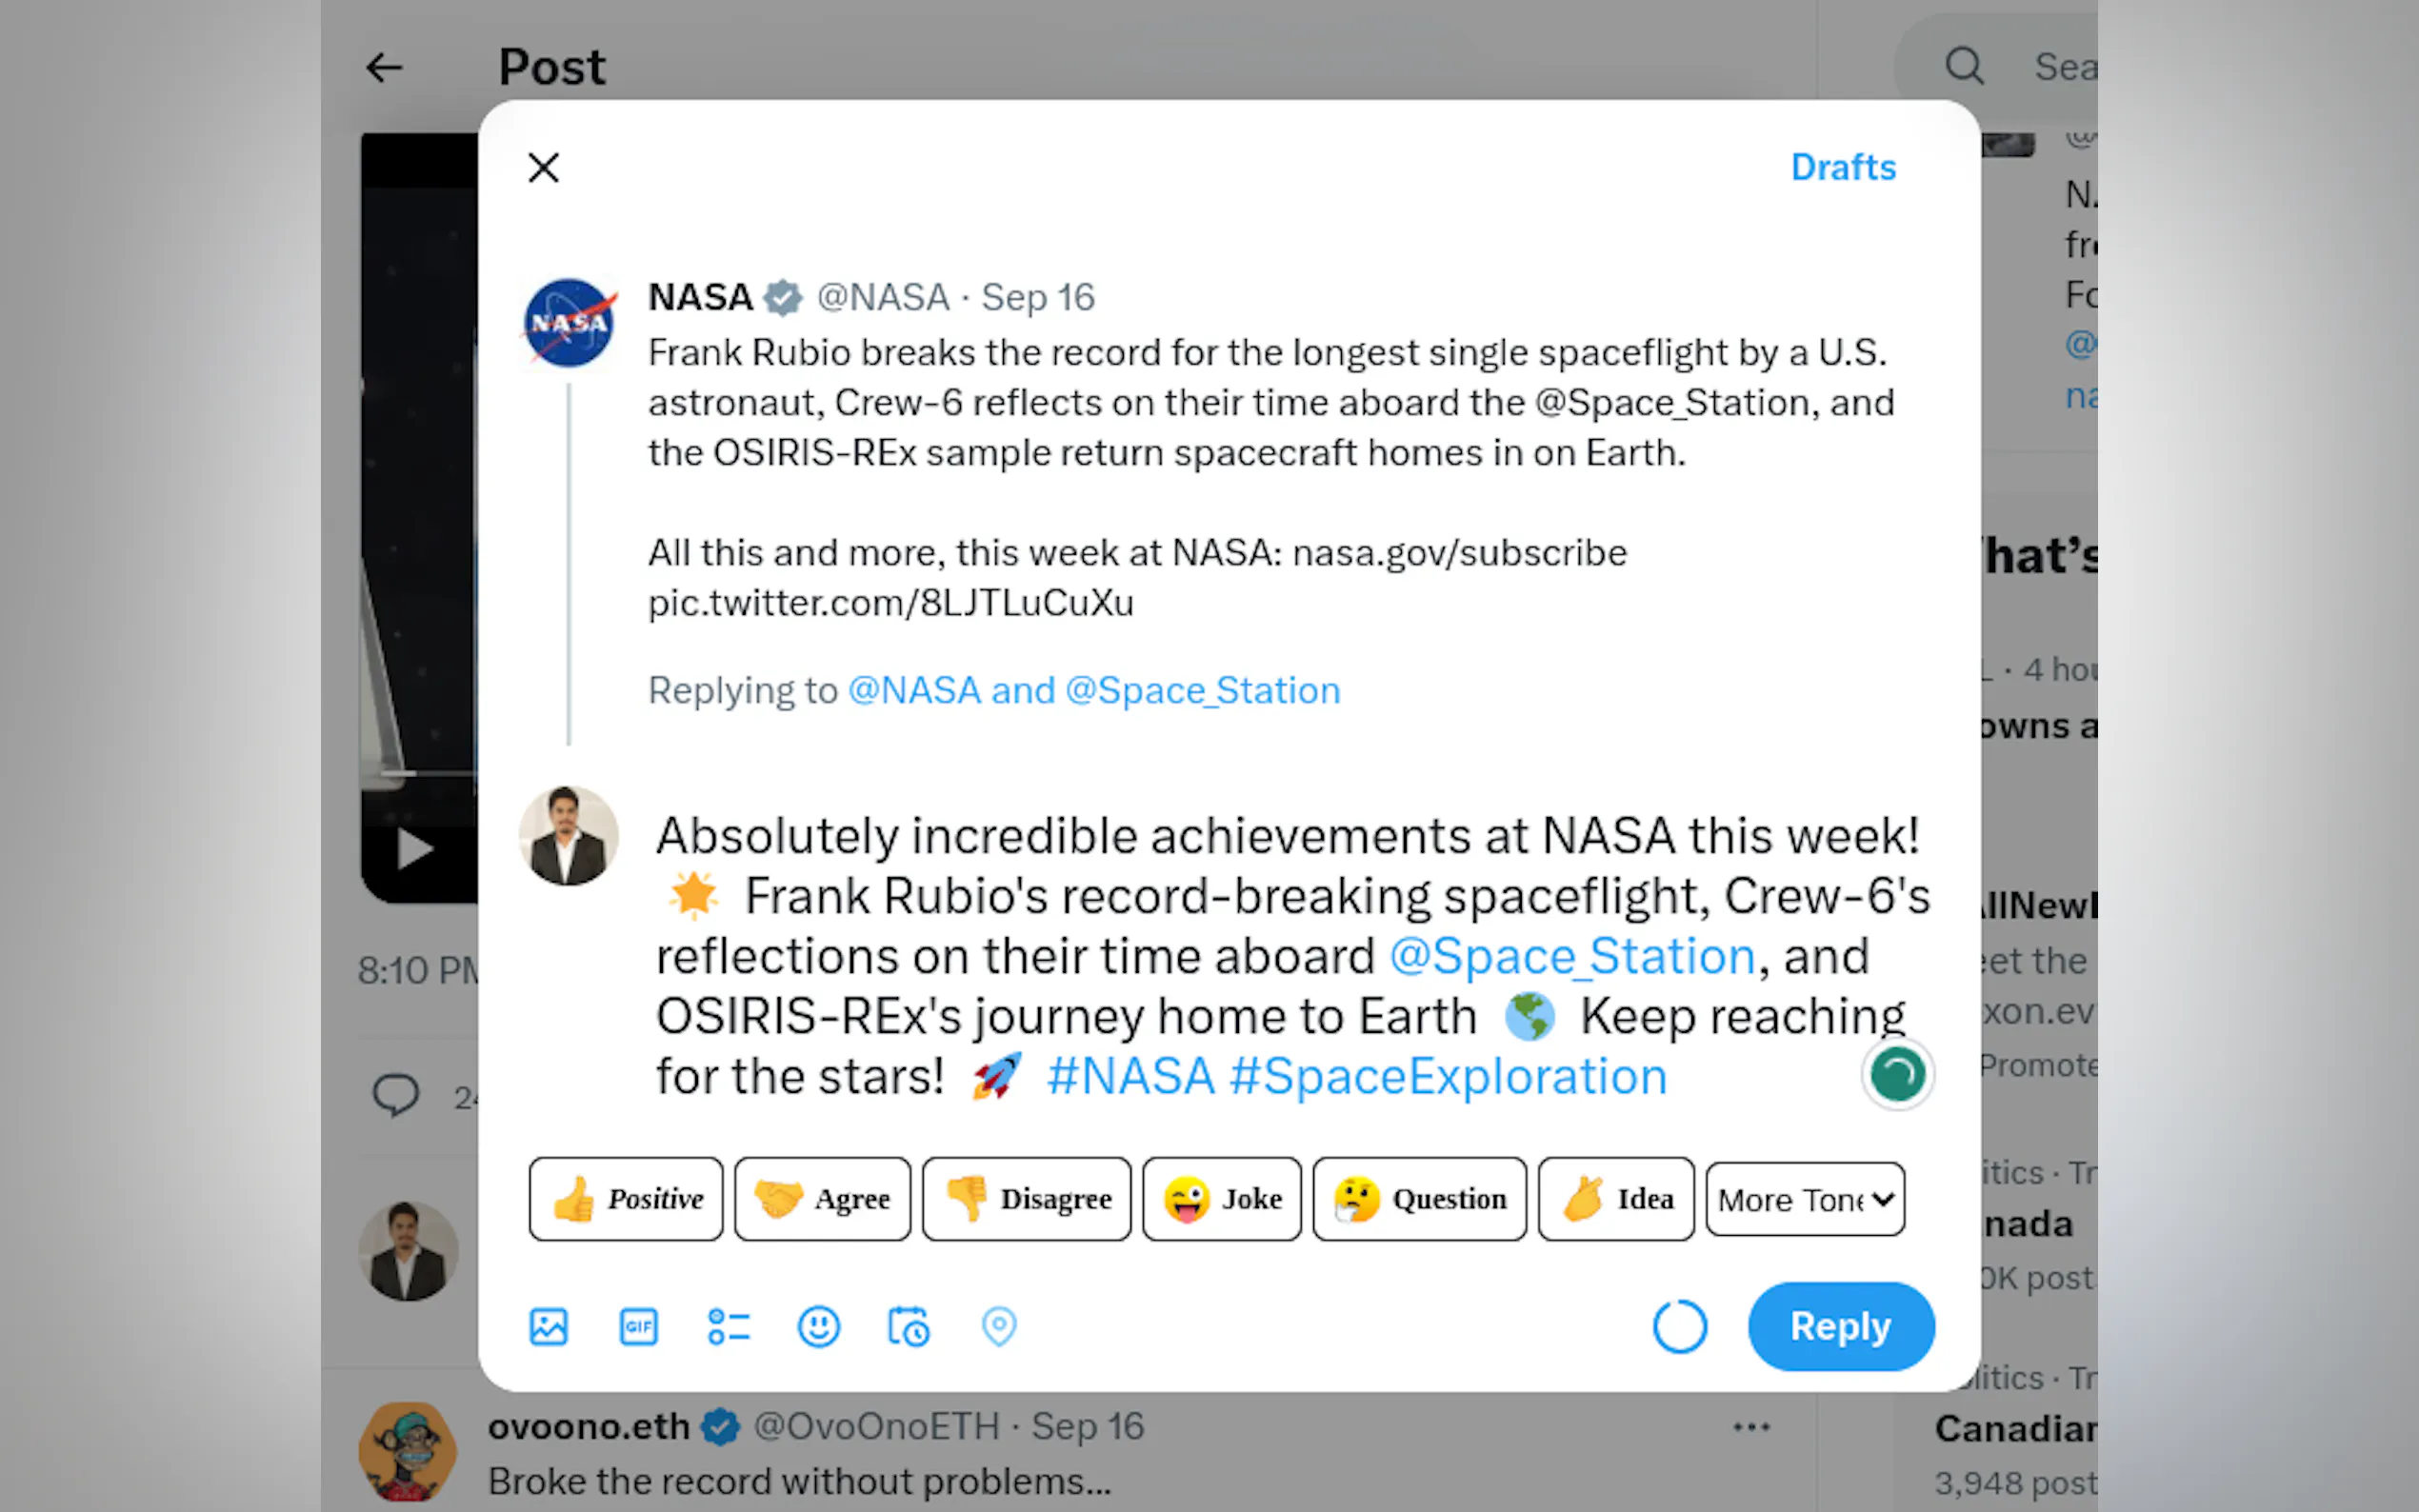Pick the Joke tone option
The image size is (2419, 1512).
[1221, 1199]
